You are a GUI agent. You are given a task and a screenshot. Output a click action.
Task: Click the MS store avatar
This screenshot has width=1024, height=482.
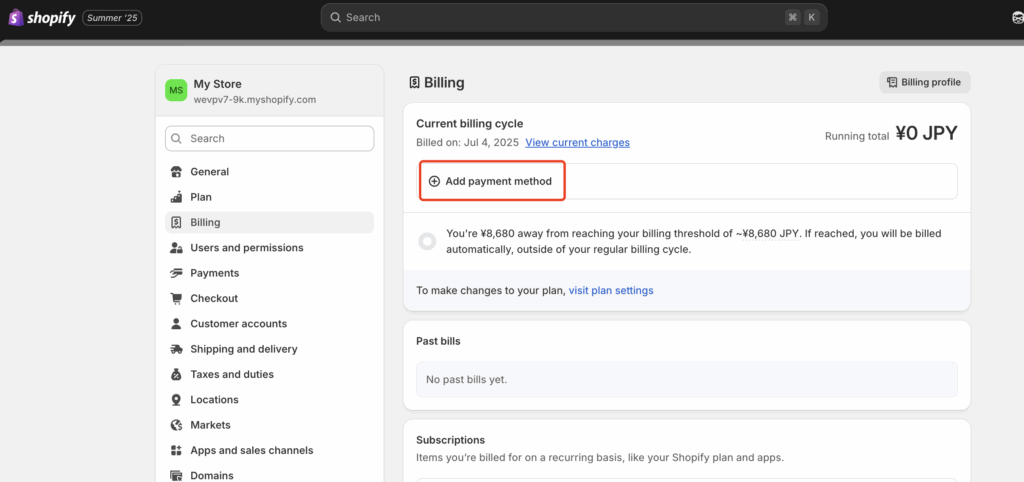pyautogui.click(x=176, y=91)
